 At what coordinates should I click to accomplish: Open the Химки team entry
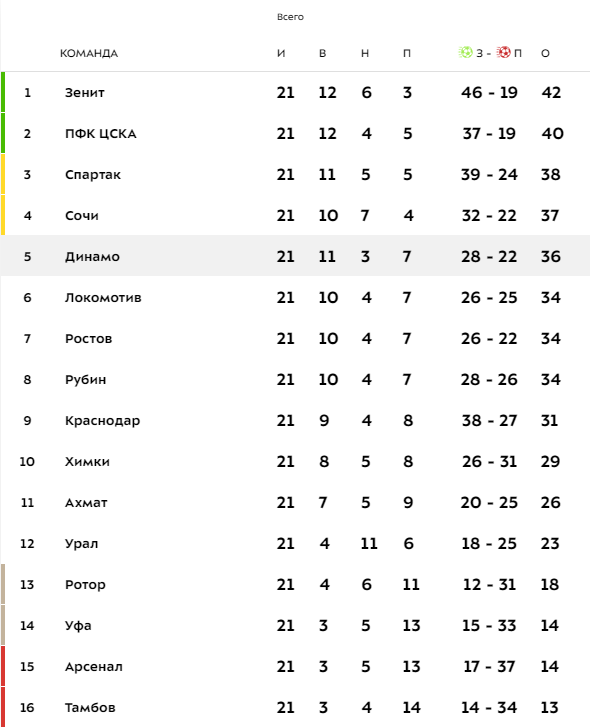[x=87, y=462]
